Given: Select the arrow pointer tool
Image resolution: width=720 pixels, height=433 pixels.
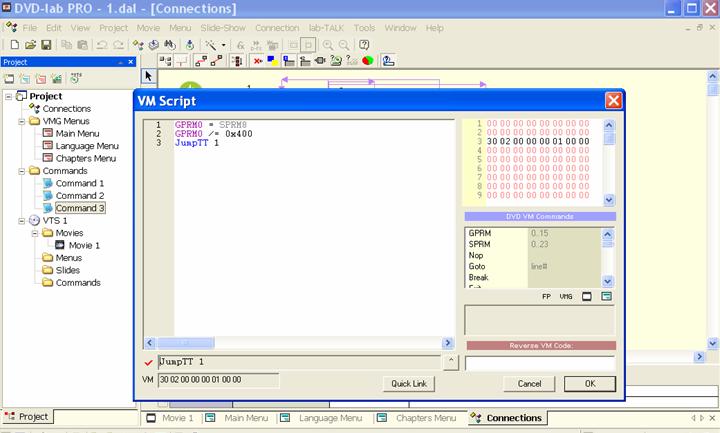Looking at the screenshot, I should (148, 76).
